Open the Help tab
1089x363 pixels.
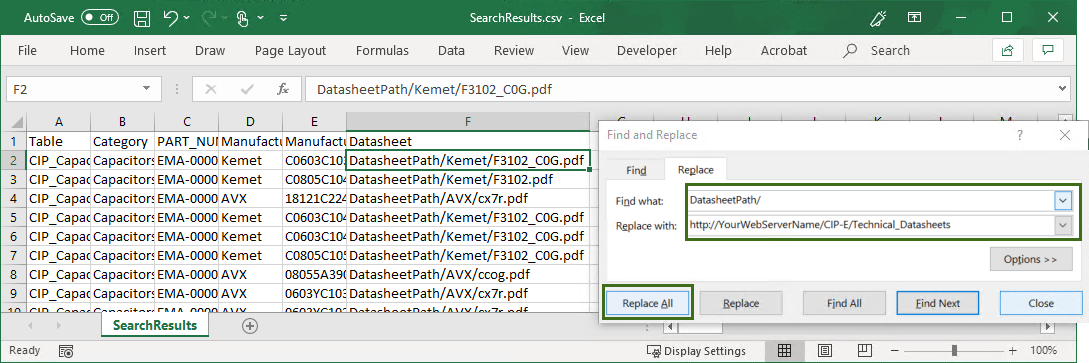[x=718, y=51]
